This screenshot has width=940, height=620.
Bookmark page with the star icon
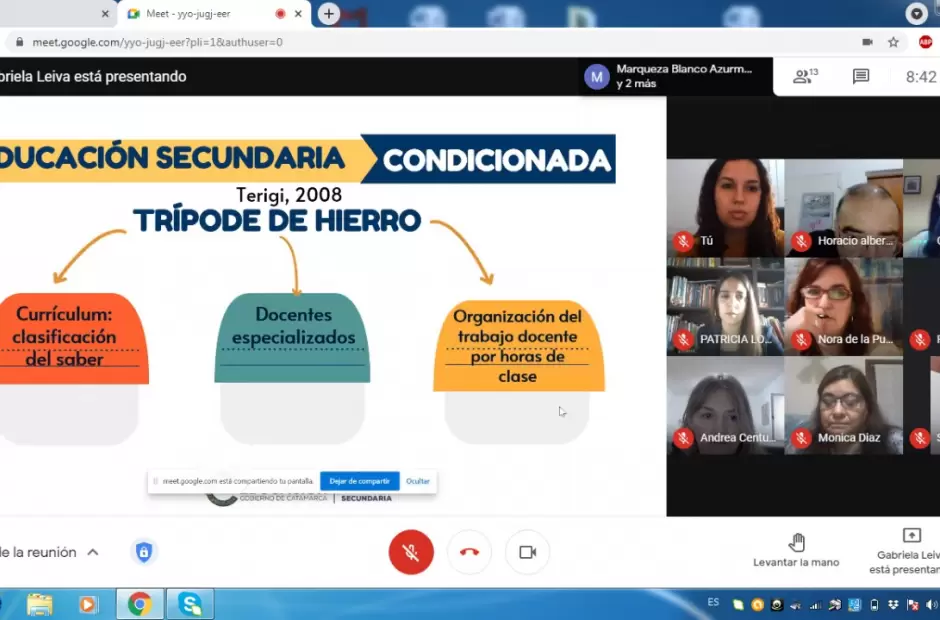(893, 42)
